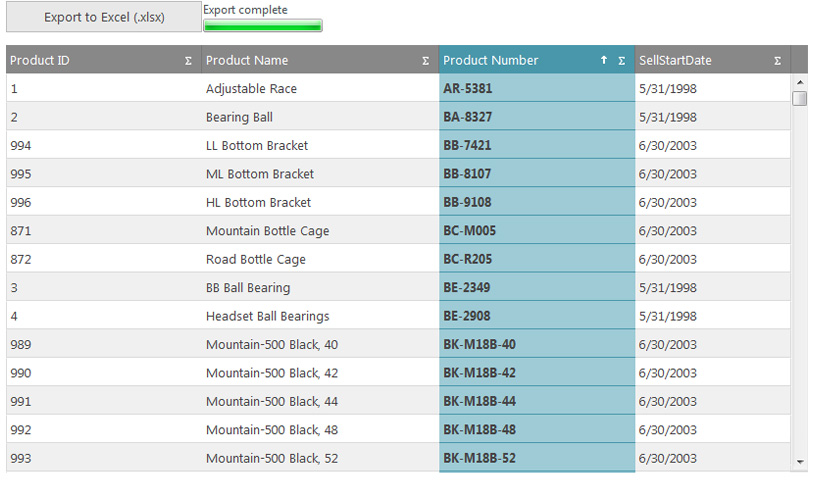Viewport: 820px width, 480px height.
Task: Select the 'Adjustable Race' cell
Action: tap(320, 88)
